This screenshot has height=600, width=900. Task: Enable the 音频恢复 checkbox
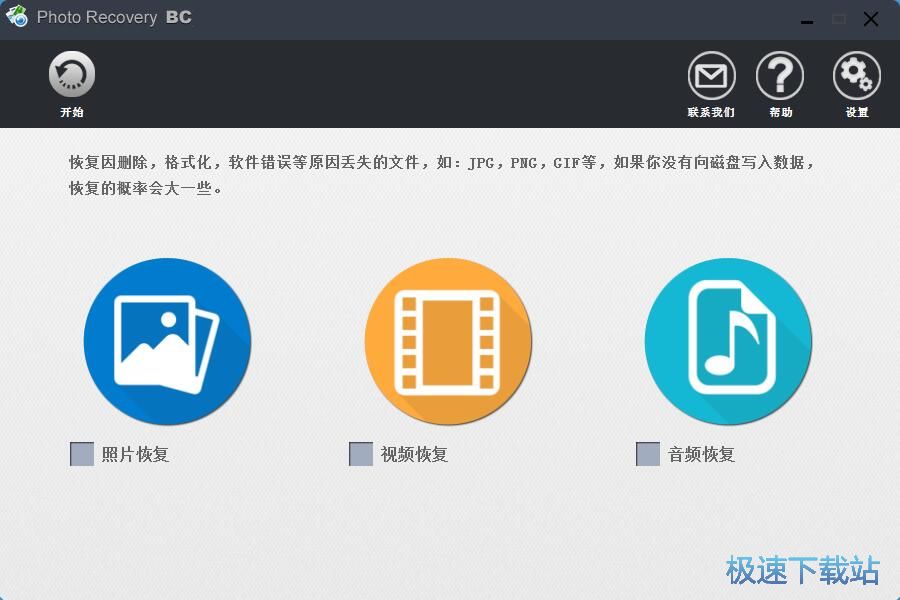pos(648,454)
